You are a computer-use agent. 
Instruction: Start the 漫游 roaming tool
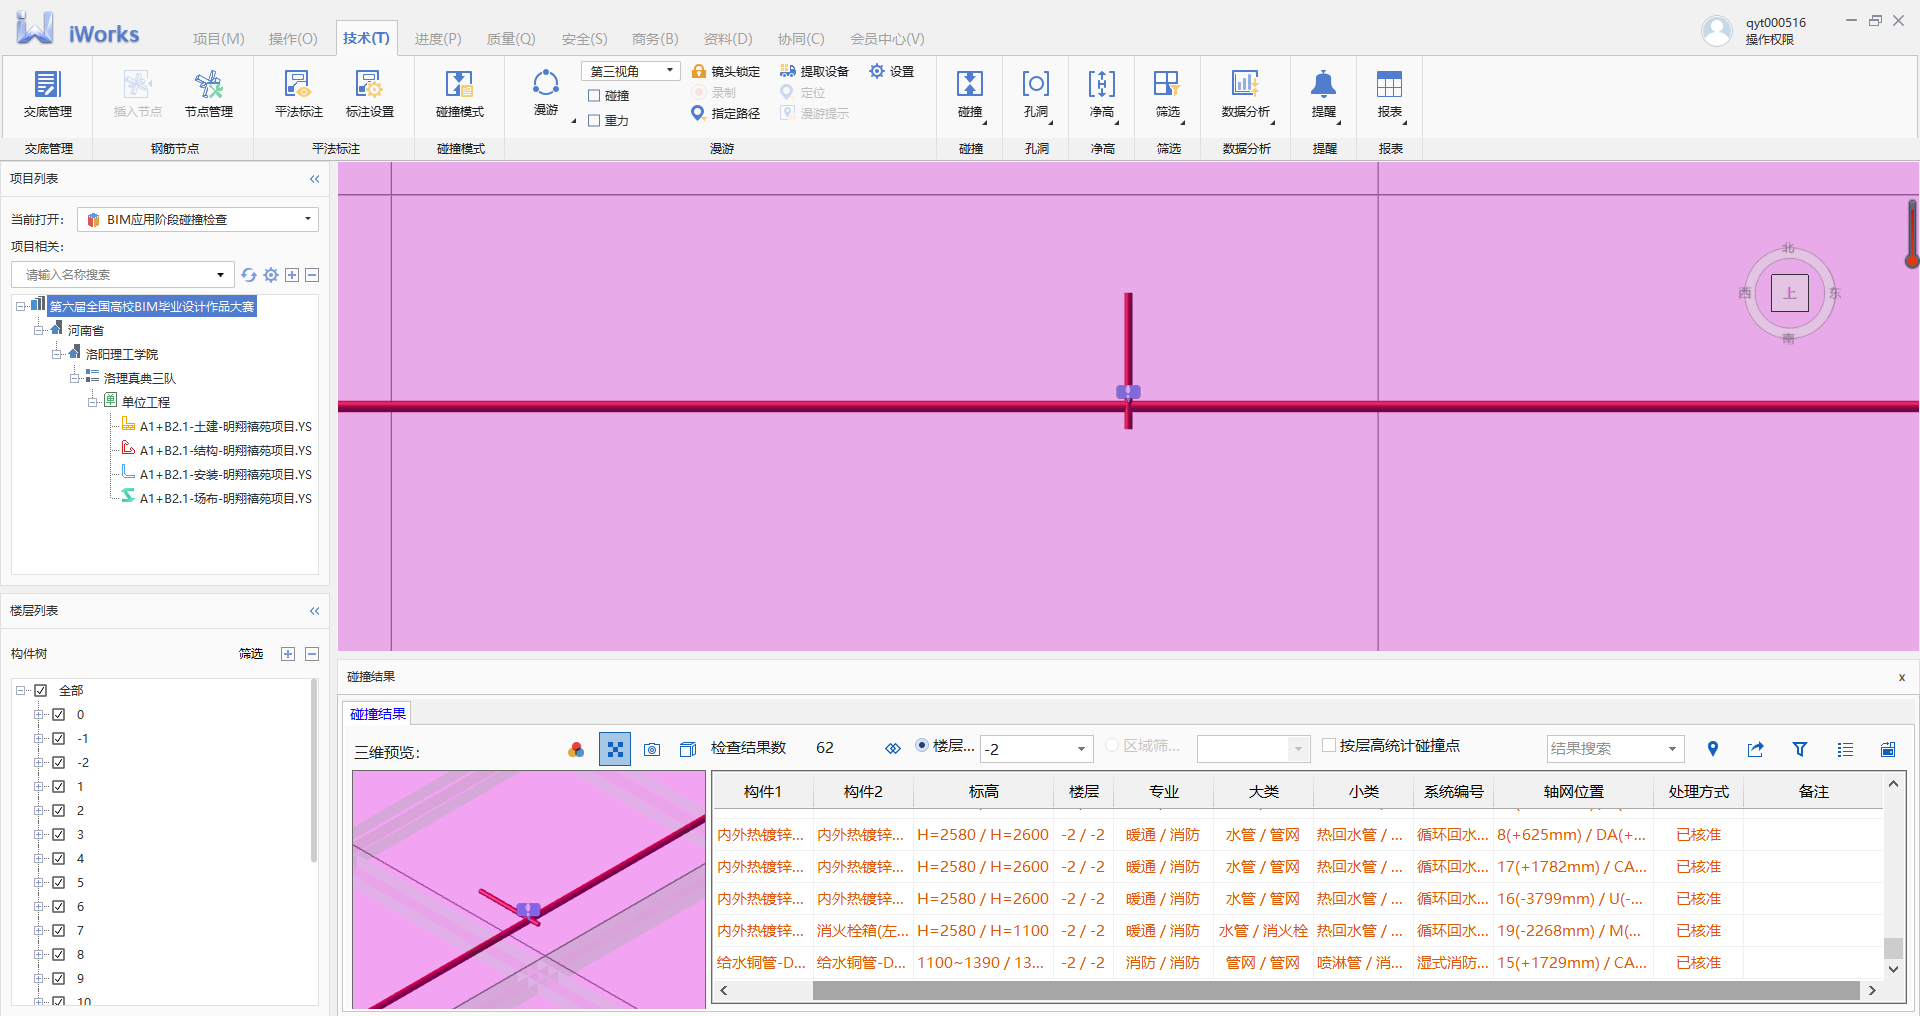[546, 94]
